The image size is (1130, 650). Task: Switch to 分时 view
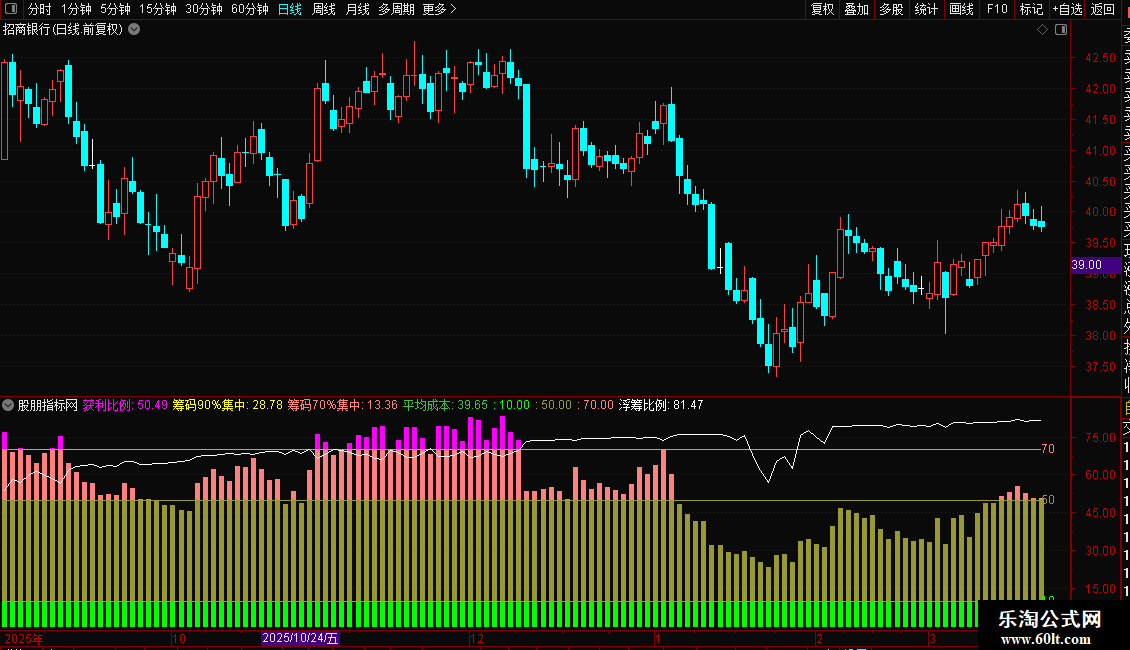[40, 9]
